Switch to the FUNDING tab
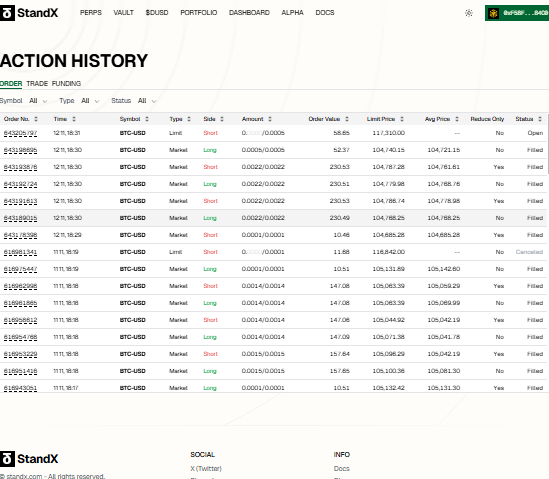Screen dimensions: 549x479 point(66,84)
